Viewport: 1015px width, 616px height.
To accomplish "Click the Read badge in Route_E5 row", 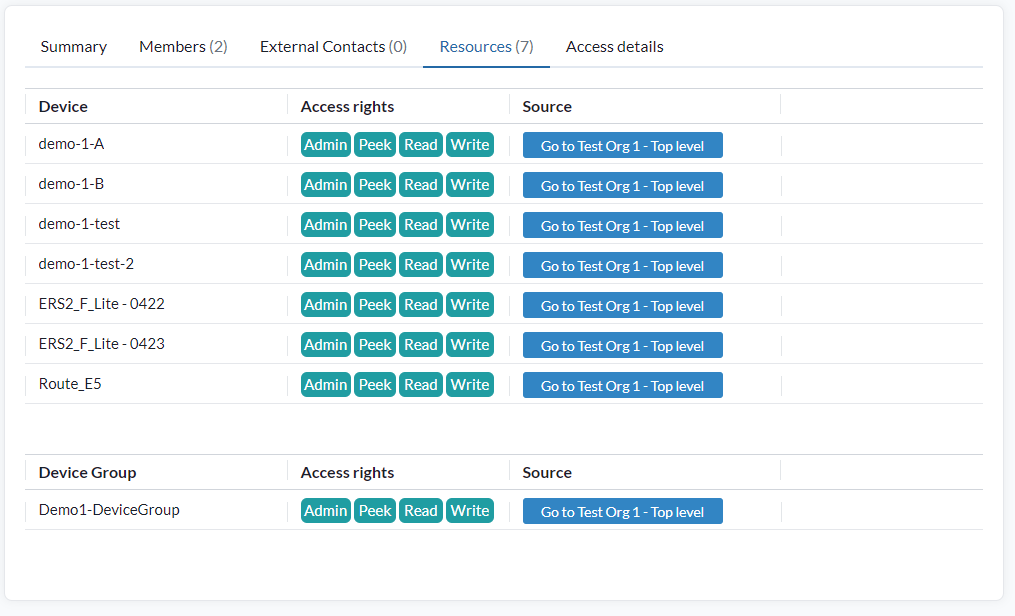I will pyautogui.click(x=421, y=385).
